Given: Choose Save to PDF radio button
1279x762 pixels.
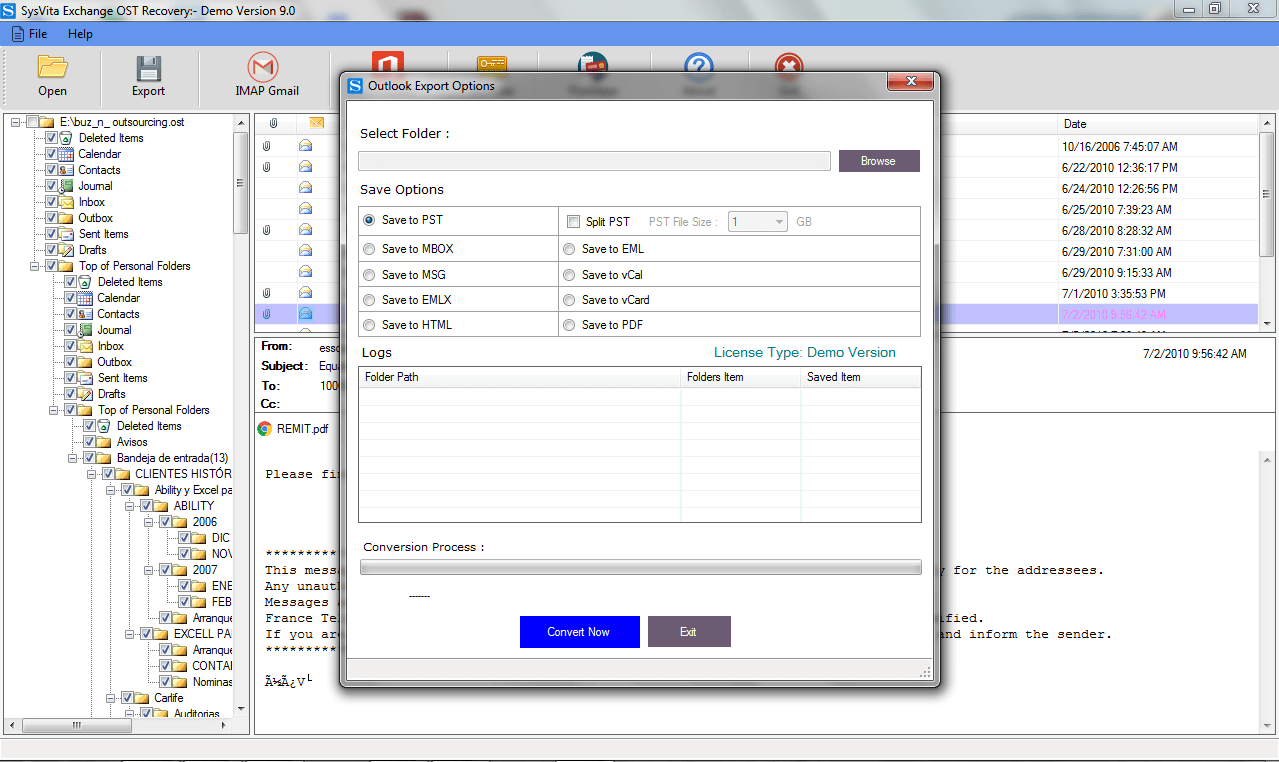Looking at the screenshot, I should coord(570,325).
